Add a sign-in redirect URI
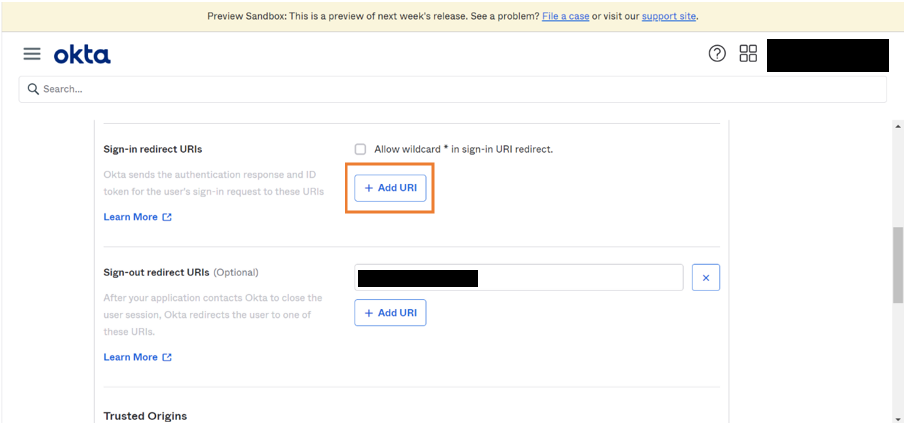Image resolution: width=907 pixels, height=436 pixels. [390, 188]
